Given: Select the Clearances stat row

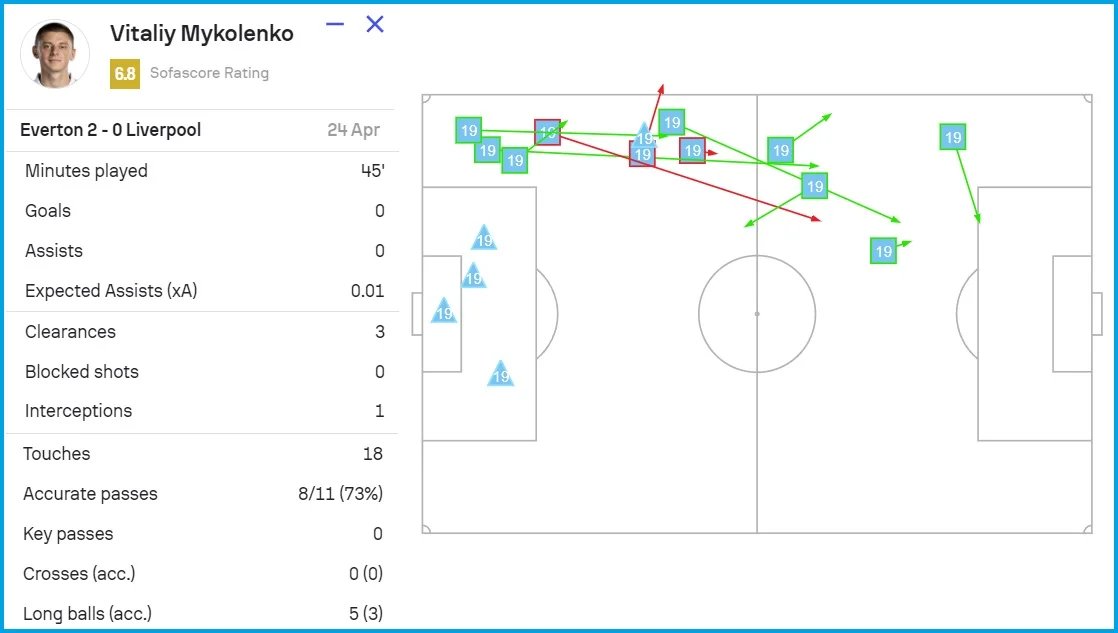Looking at the screenshot, I should [x=203, y=332].
